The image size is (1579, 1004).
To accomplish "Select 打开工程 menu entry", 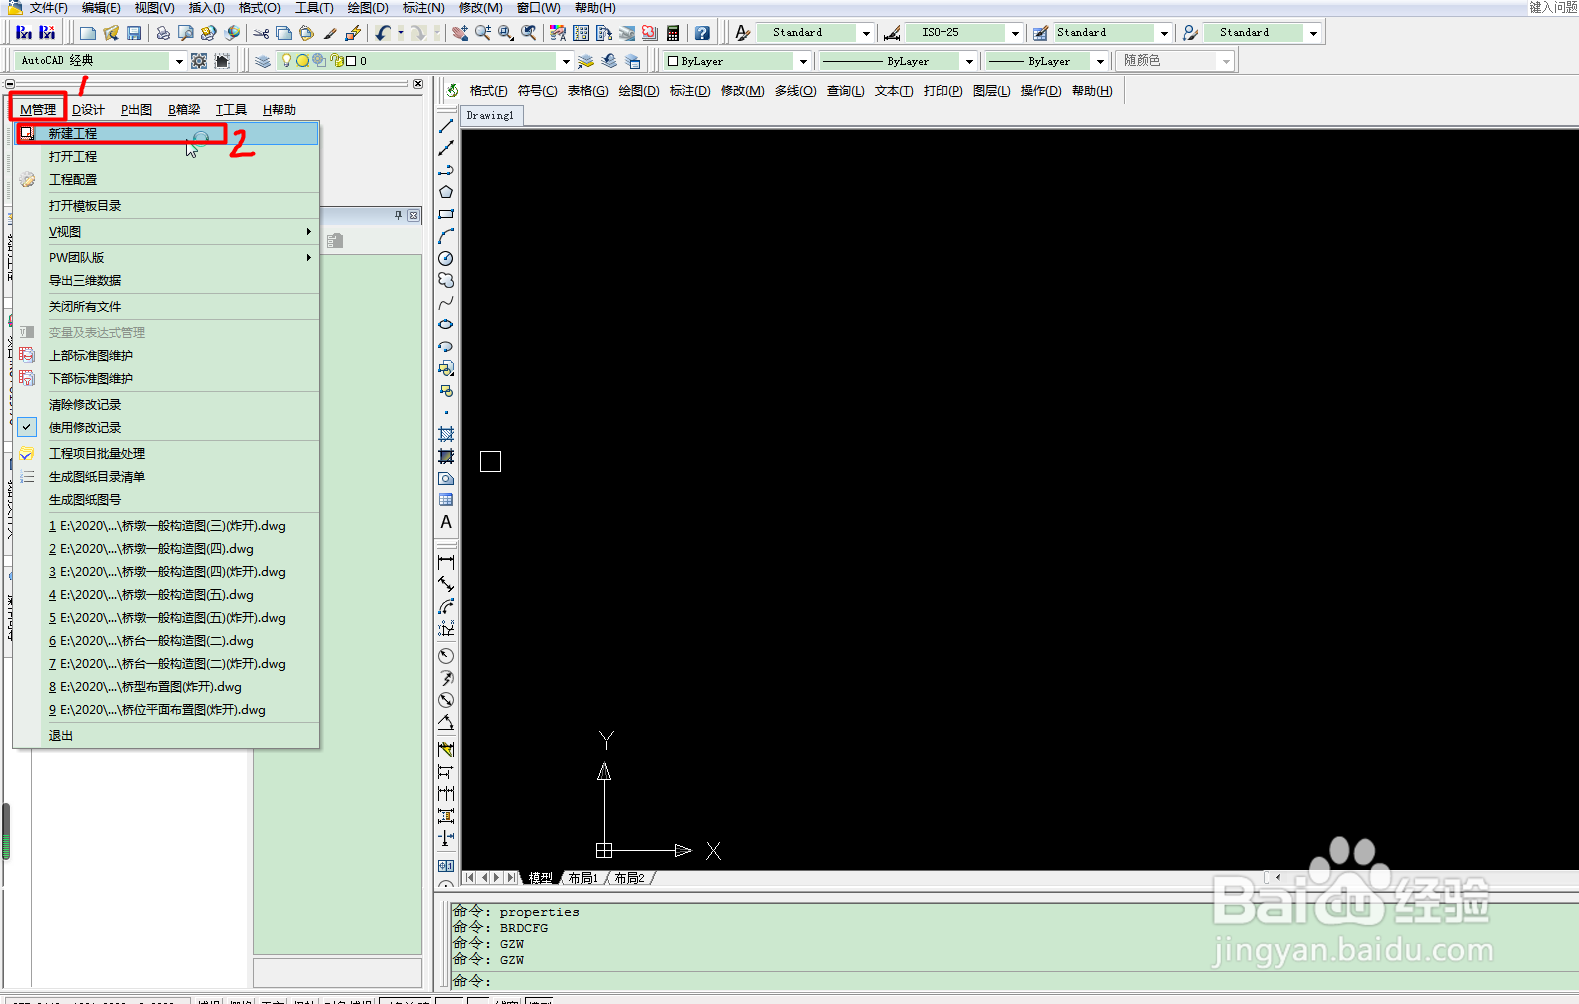I will click(167, 157).
